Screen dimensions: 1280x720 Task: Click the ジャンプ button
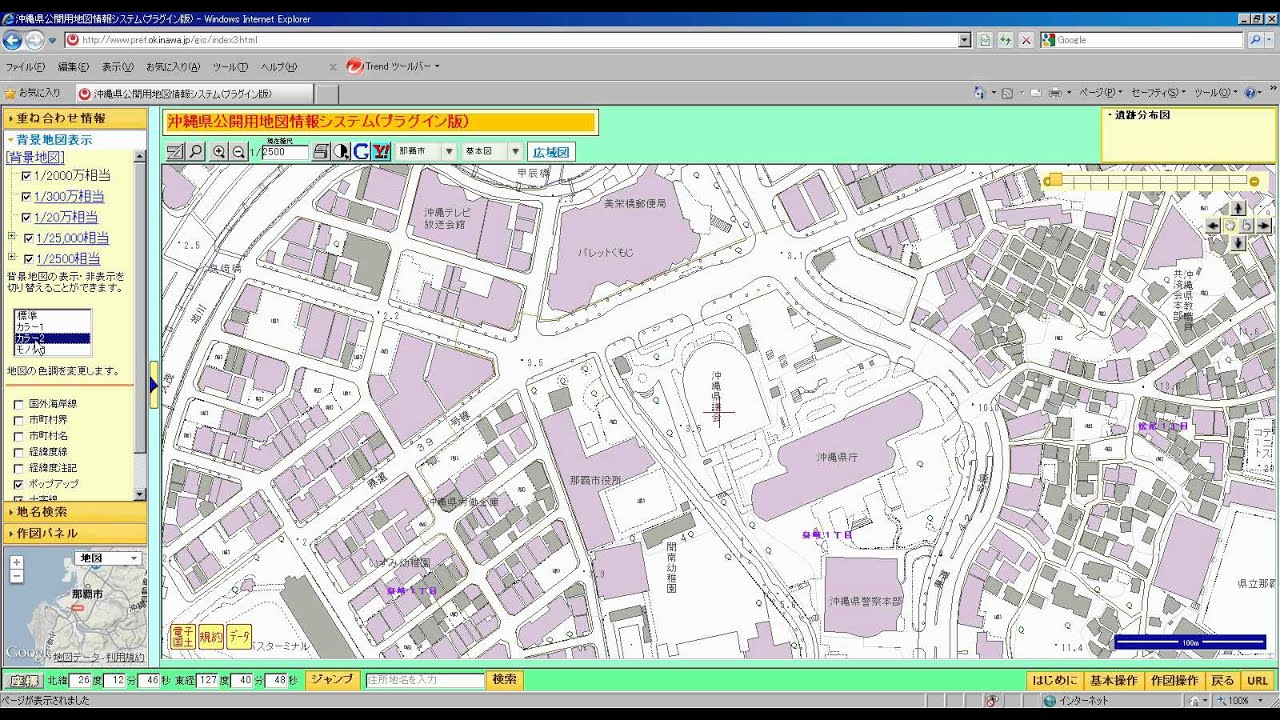point(332,680)
